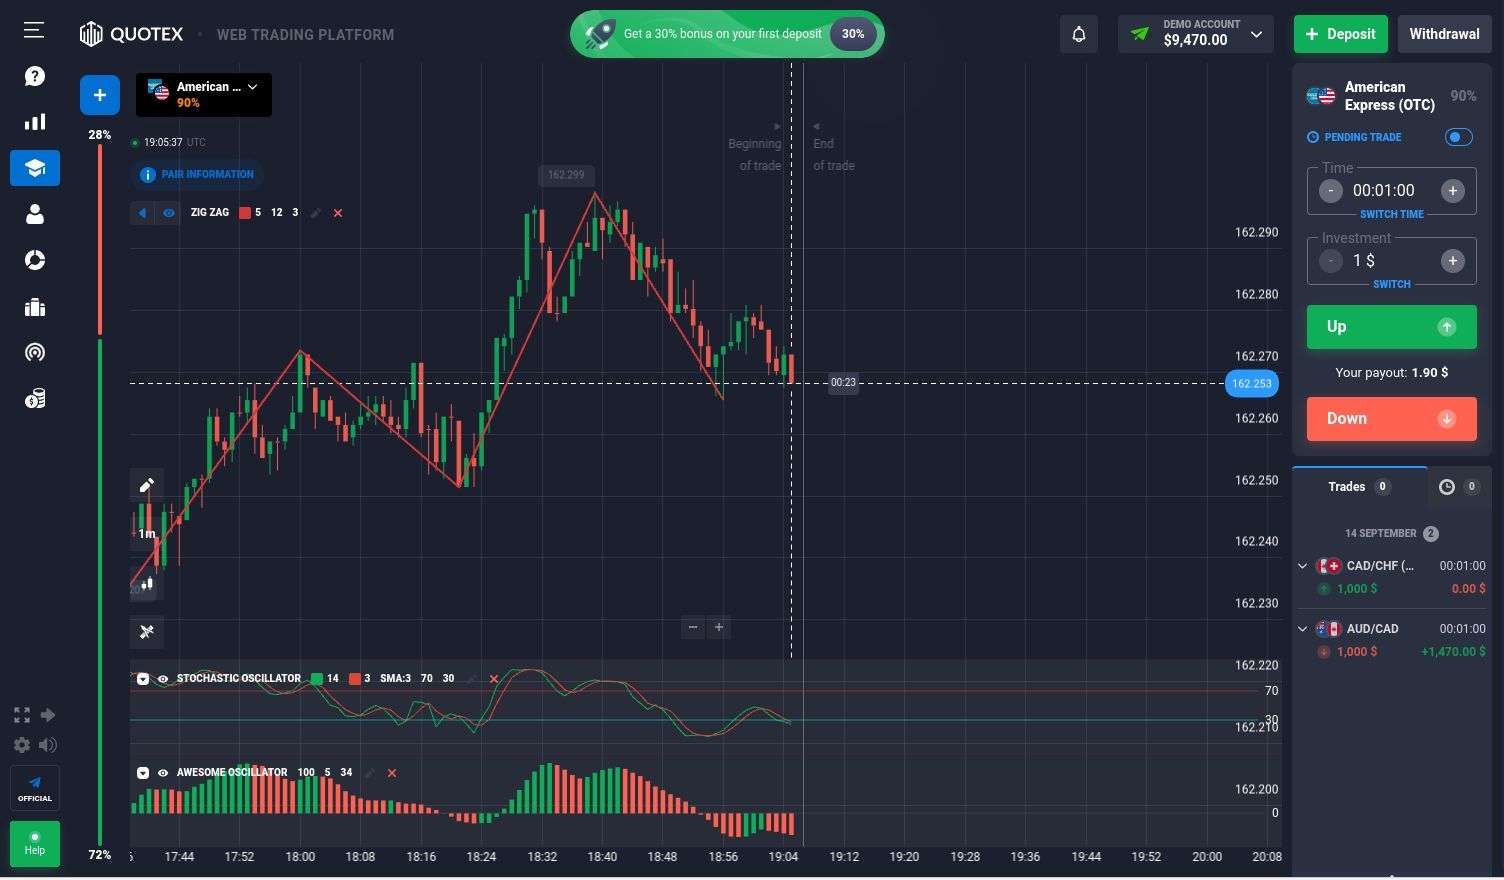
Task: Open the Official Telegram channel
Action: tap(35, 788)
